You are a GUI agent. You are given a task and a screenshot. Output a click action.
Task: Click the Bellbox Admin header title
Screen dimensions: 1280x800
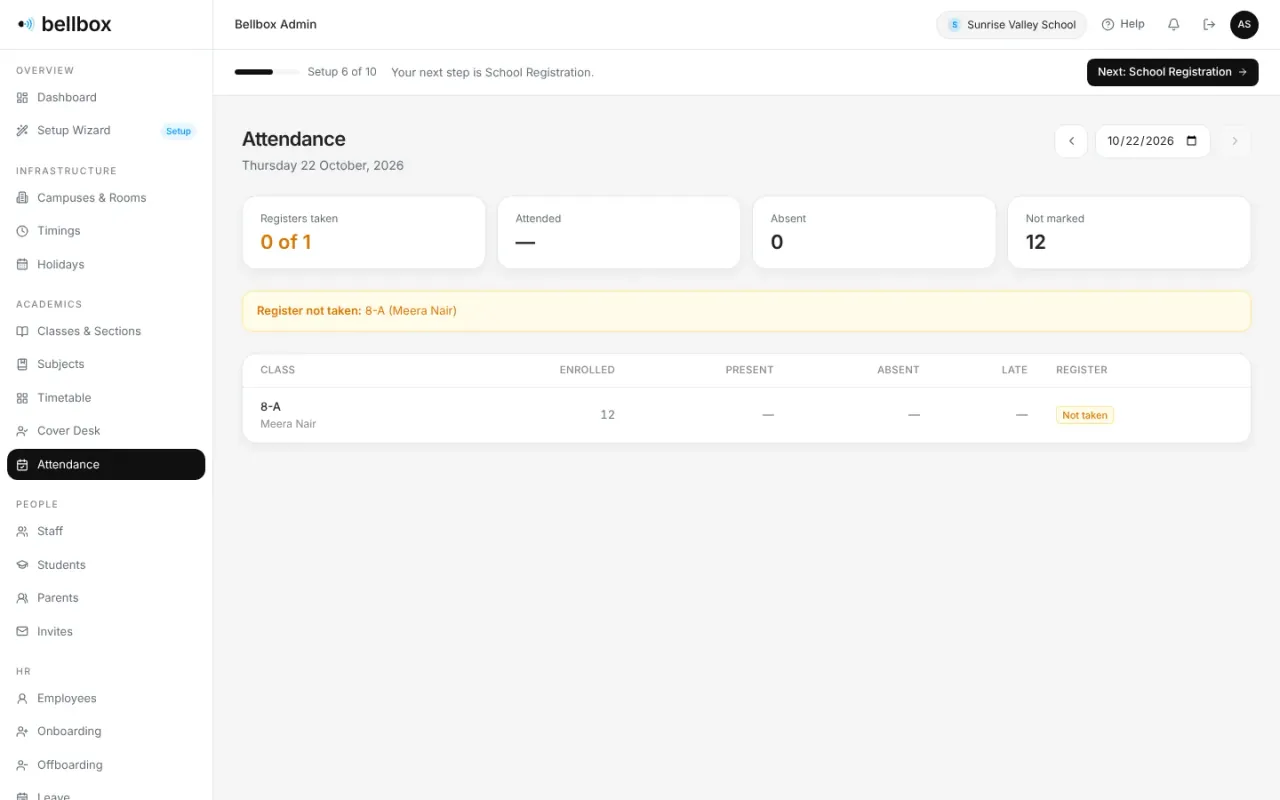[276, 24]
